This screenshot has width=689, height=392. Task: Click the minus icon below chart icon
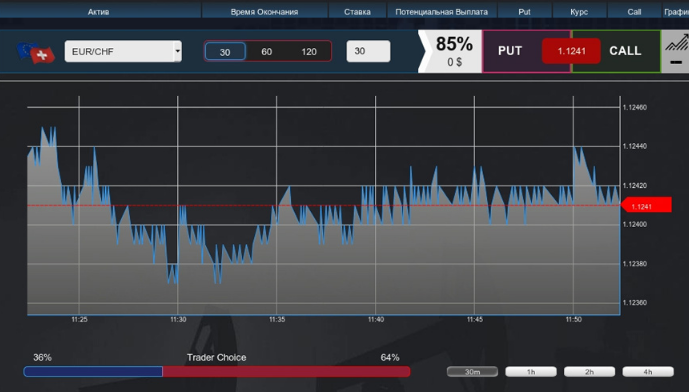676,62
